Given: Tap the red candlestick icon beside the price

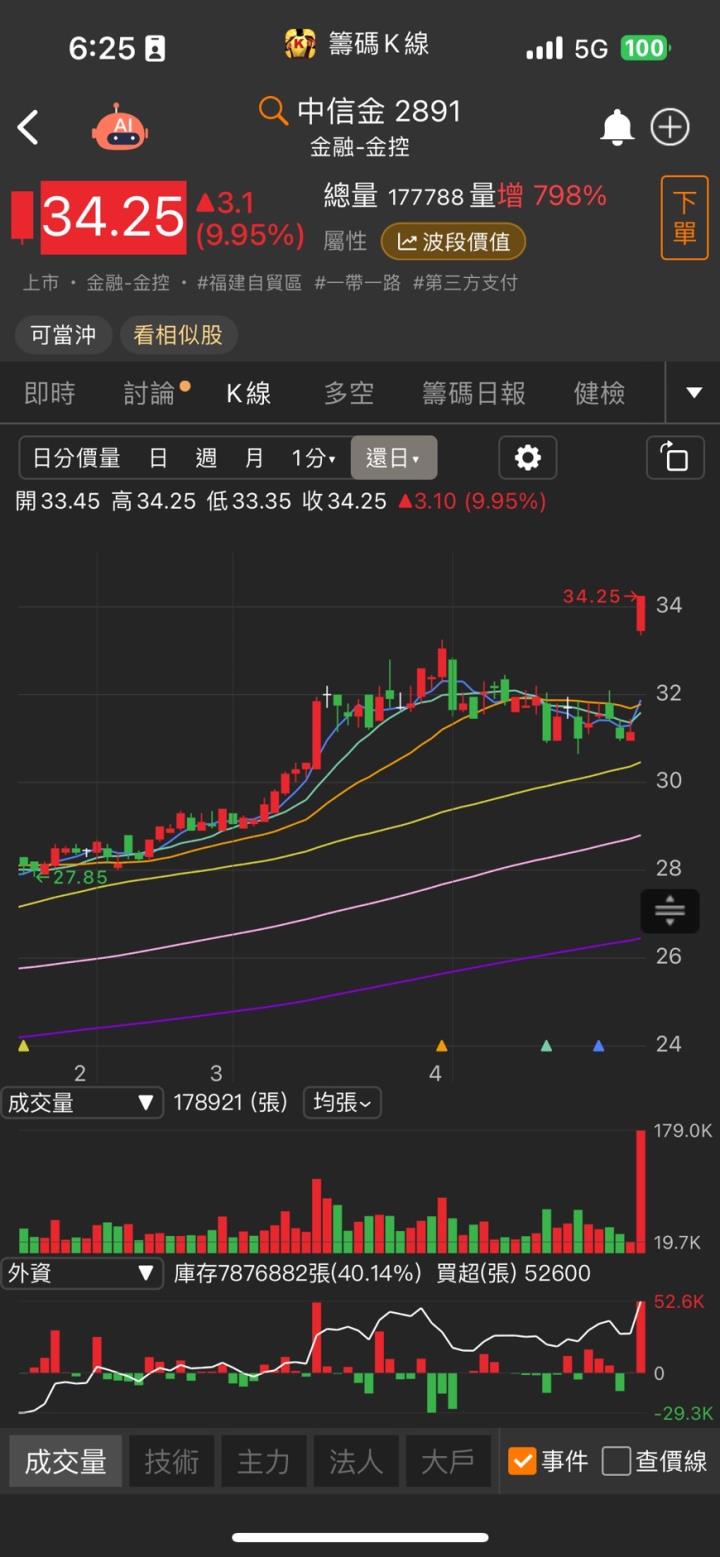Looking at the screenshot, I should click(22, 217).
